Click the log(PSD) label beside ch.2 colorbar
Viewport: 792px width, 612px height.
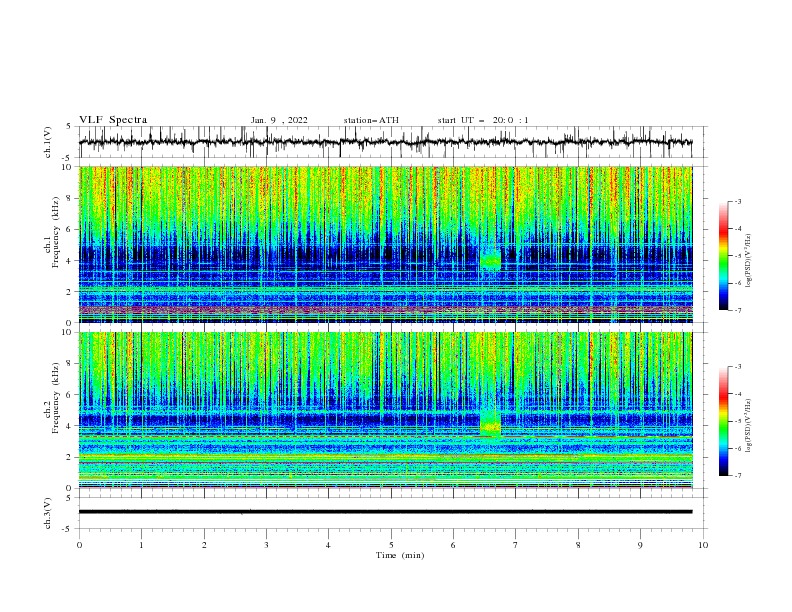pos(748,426)
